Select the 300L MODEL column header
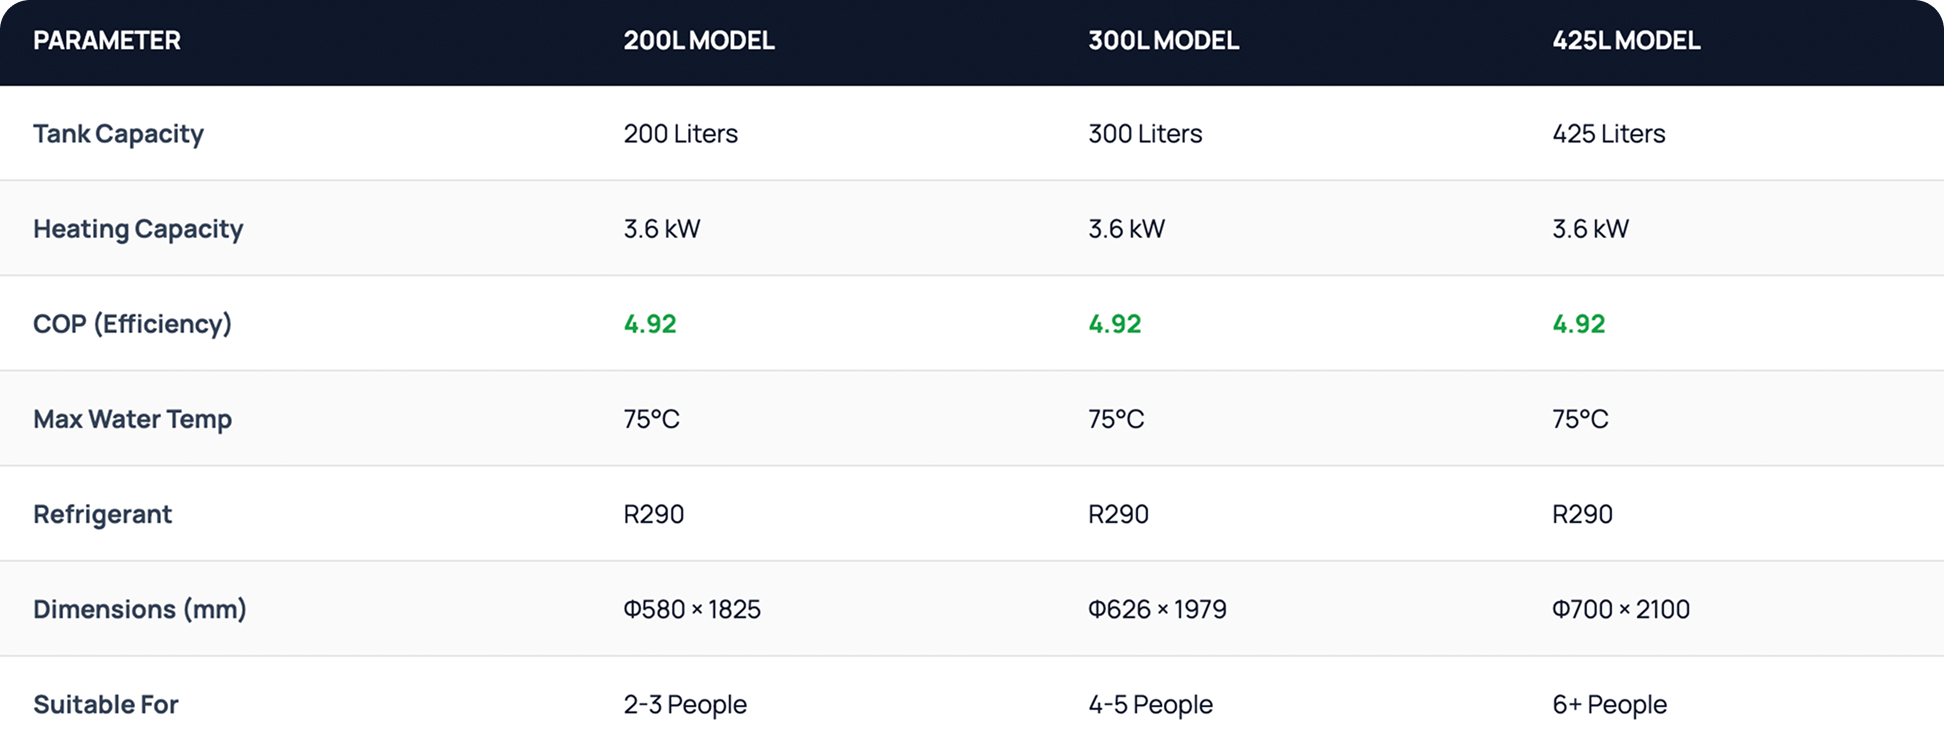 (1163, 41)
